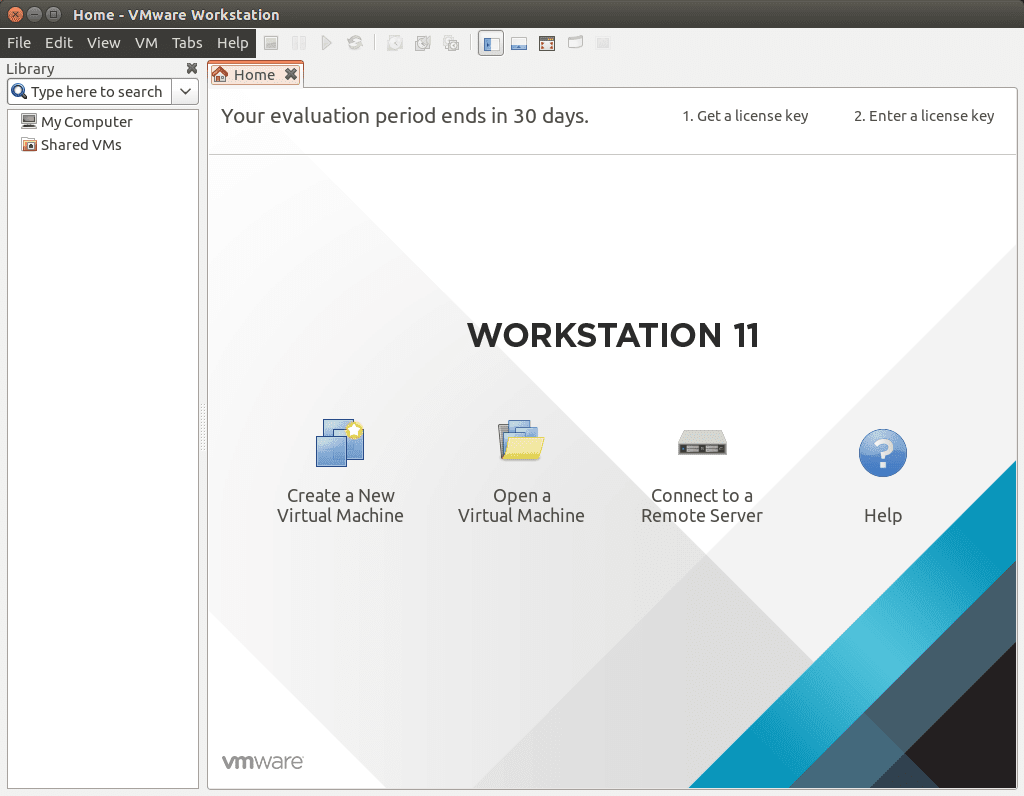Click the Create a New Virtual Machine icon
The image size is (1024, 796).
[340, 443]
